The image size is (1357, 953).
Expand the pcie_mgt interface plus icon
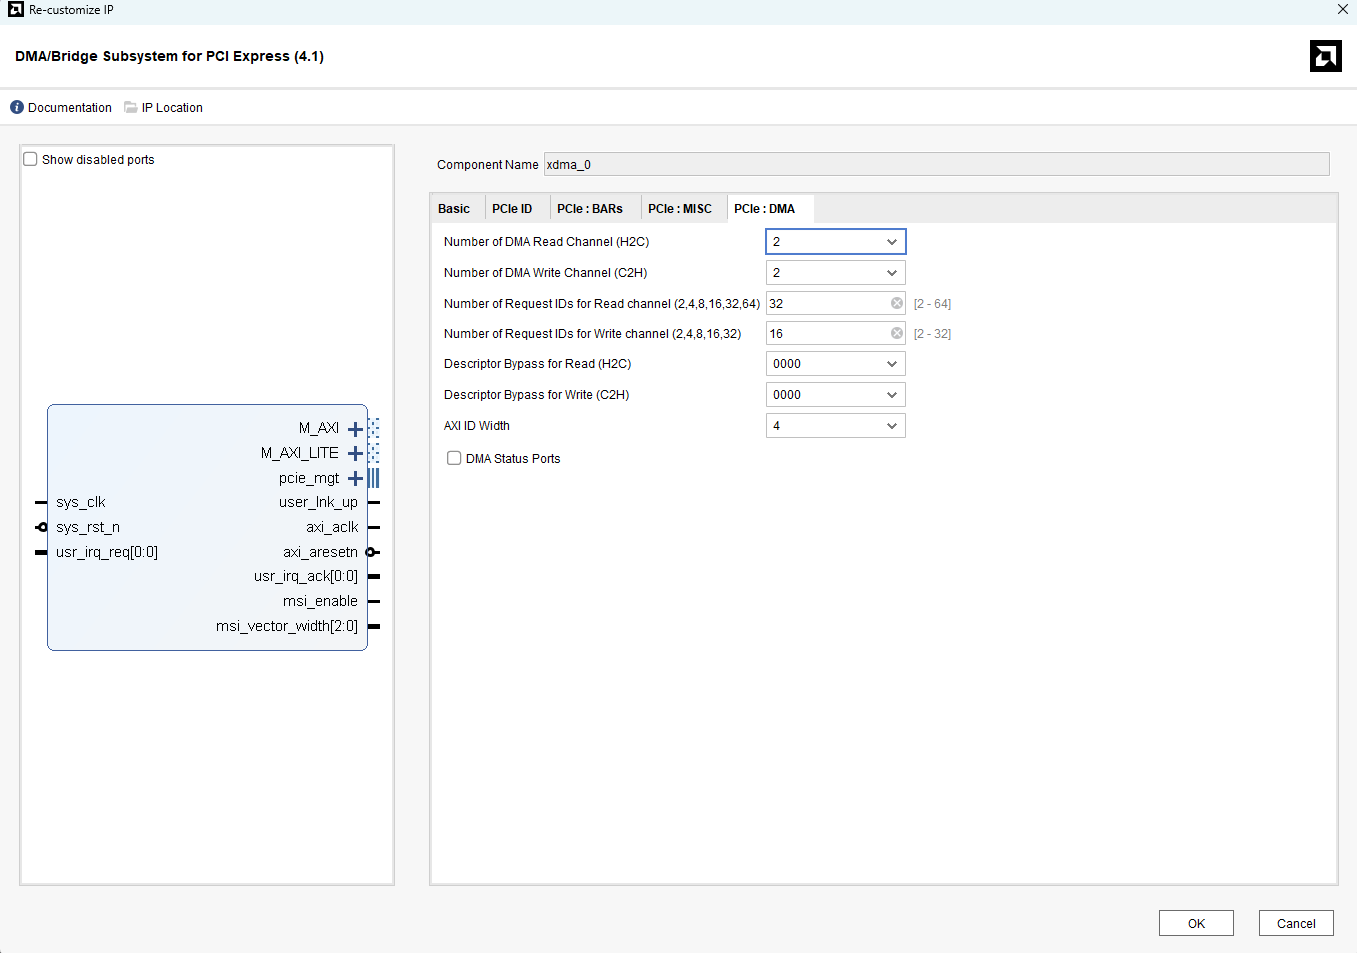point(355,479)
